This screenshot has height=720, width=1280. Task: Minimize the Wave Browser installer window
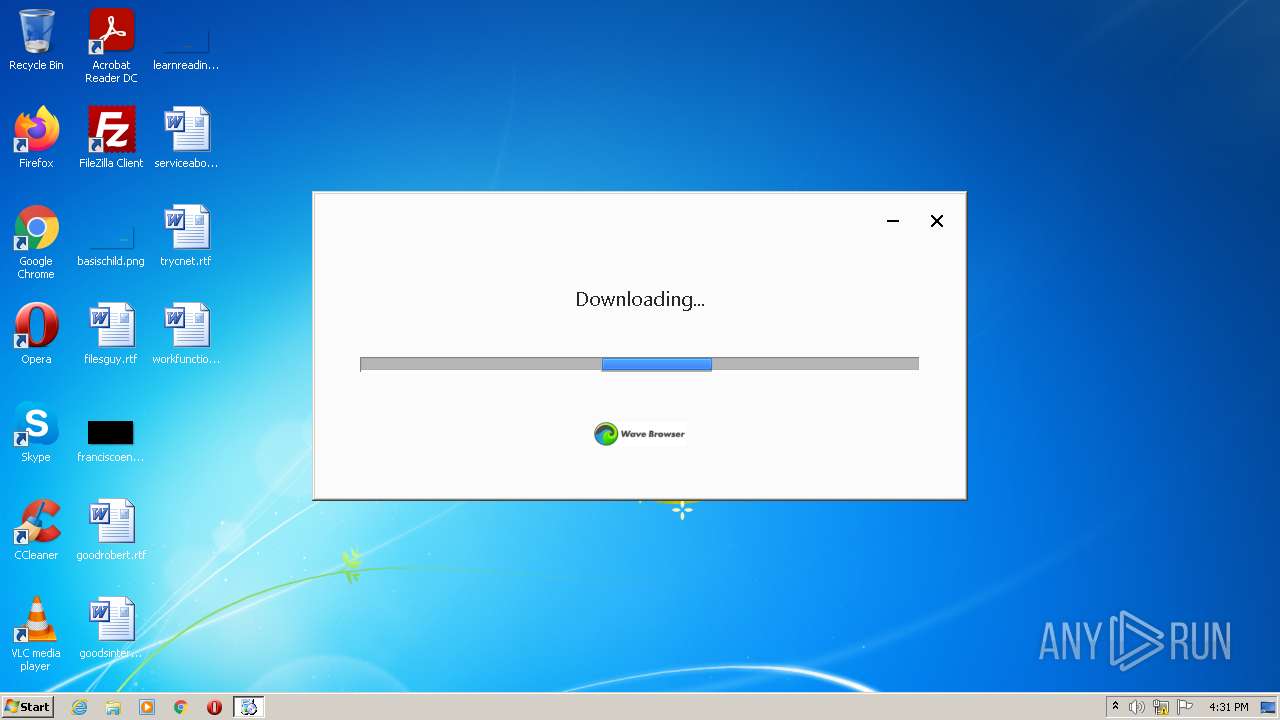tap(893, 221)
